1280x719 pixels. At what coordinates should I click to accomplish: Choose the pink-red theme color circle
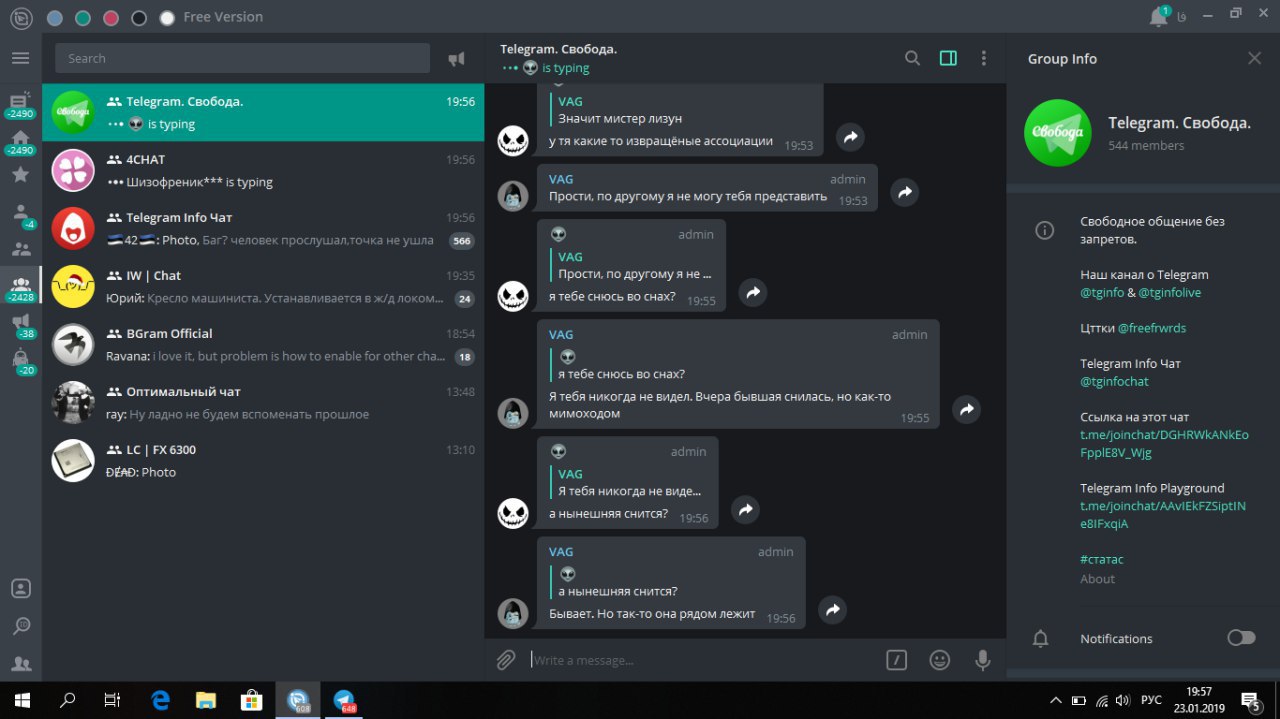111,17
